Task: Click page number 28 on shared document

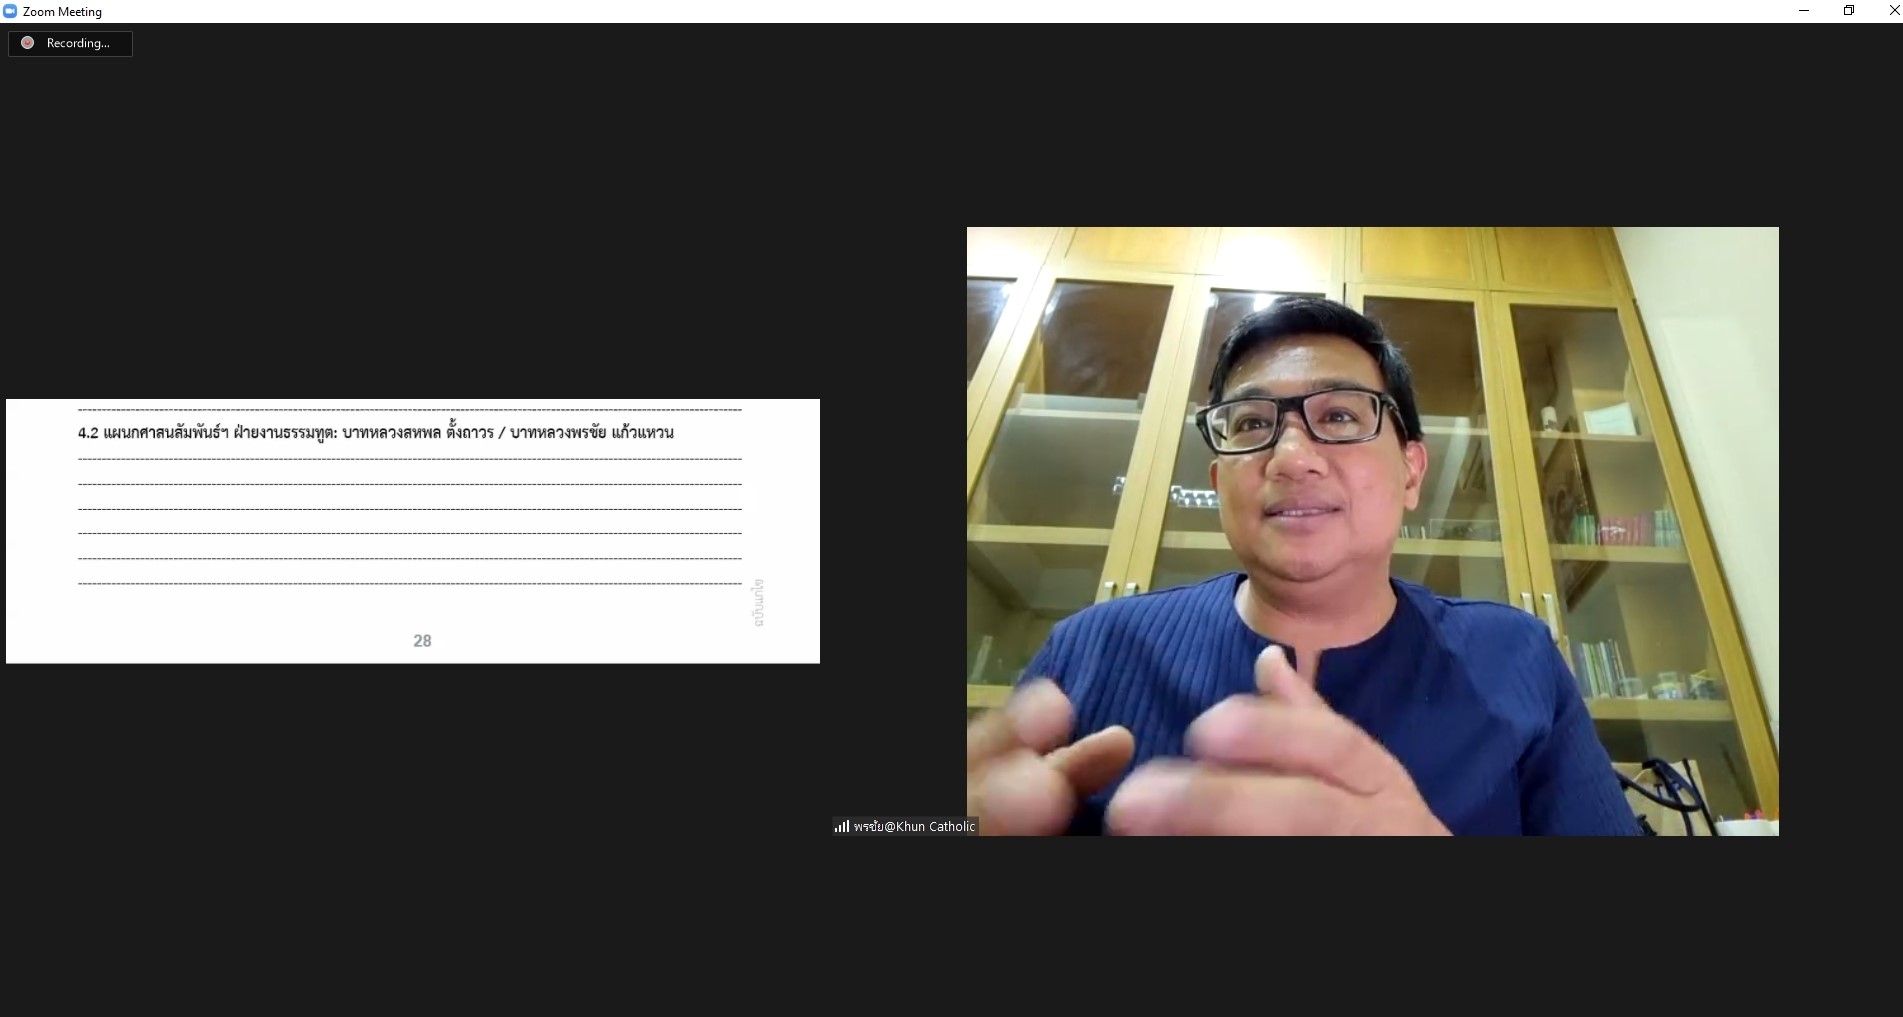Action: pyautogui.click(x=422, y=641)
